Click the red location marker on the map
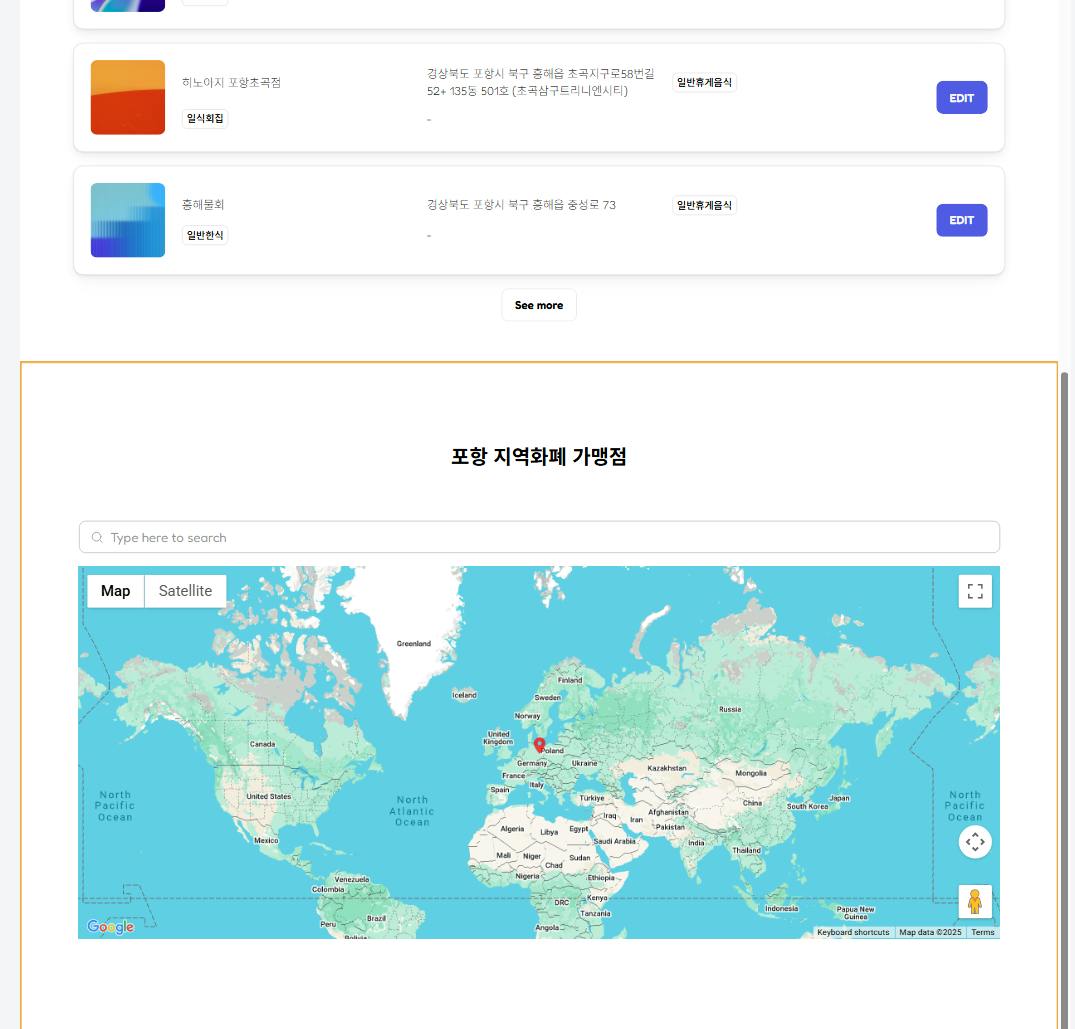The width and height of the screenshot is (1075, 1029). pos(540,745)
